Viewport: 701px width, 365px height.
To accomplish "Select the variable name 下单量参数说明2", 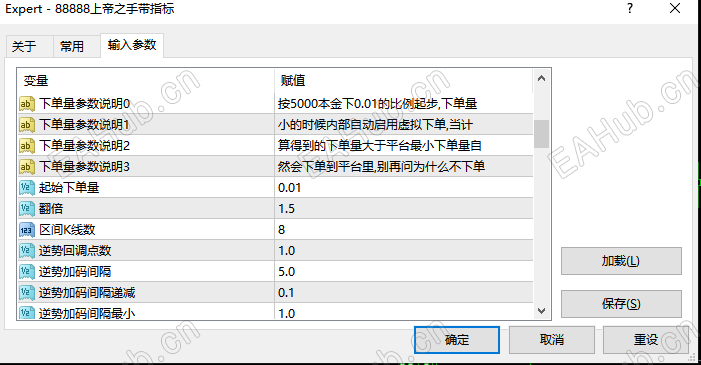I will pos(84,146).
